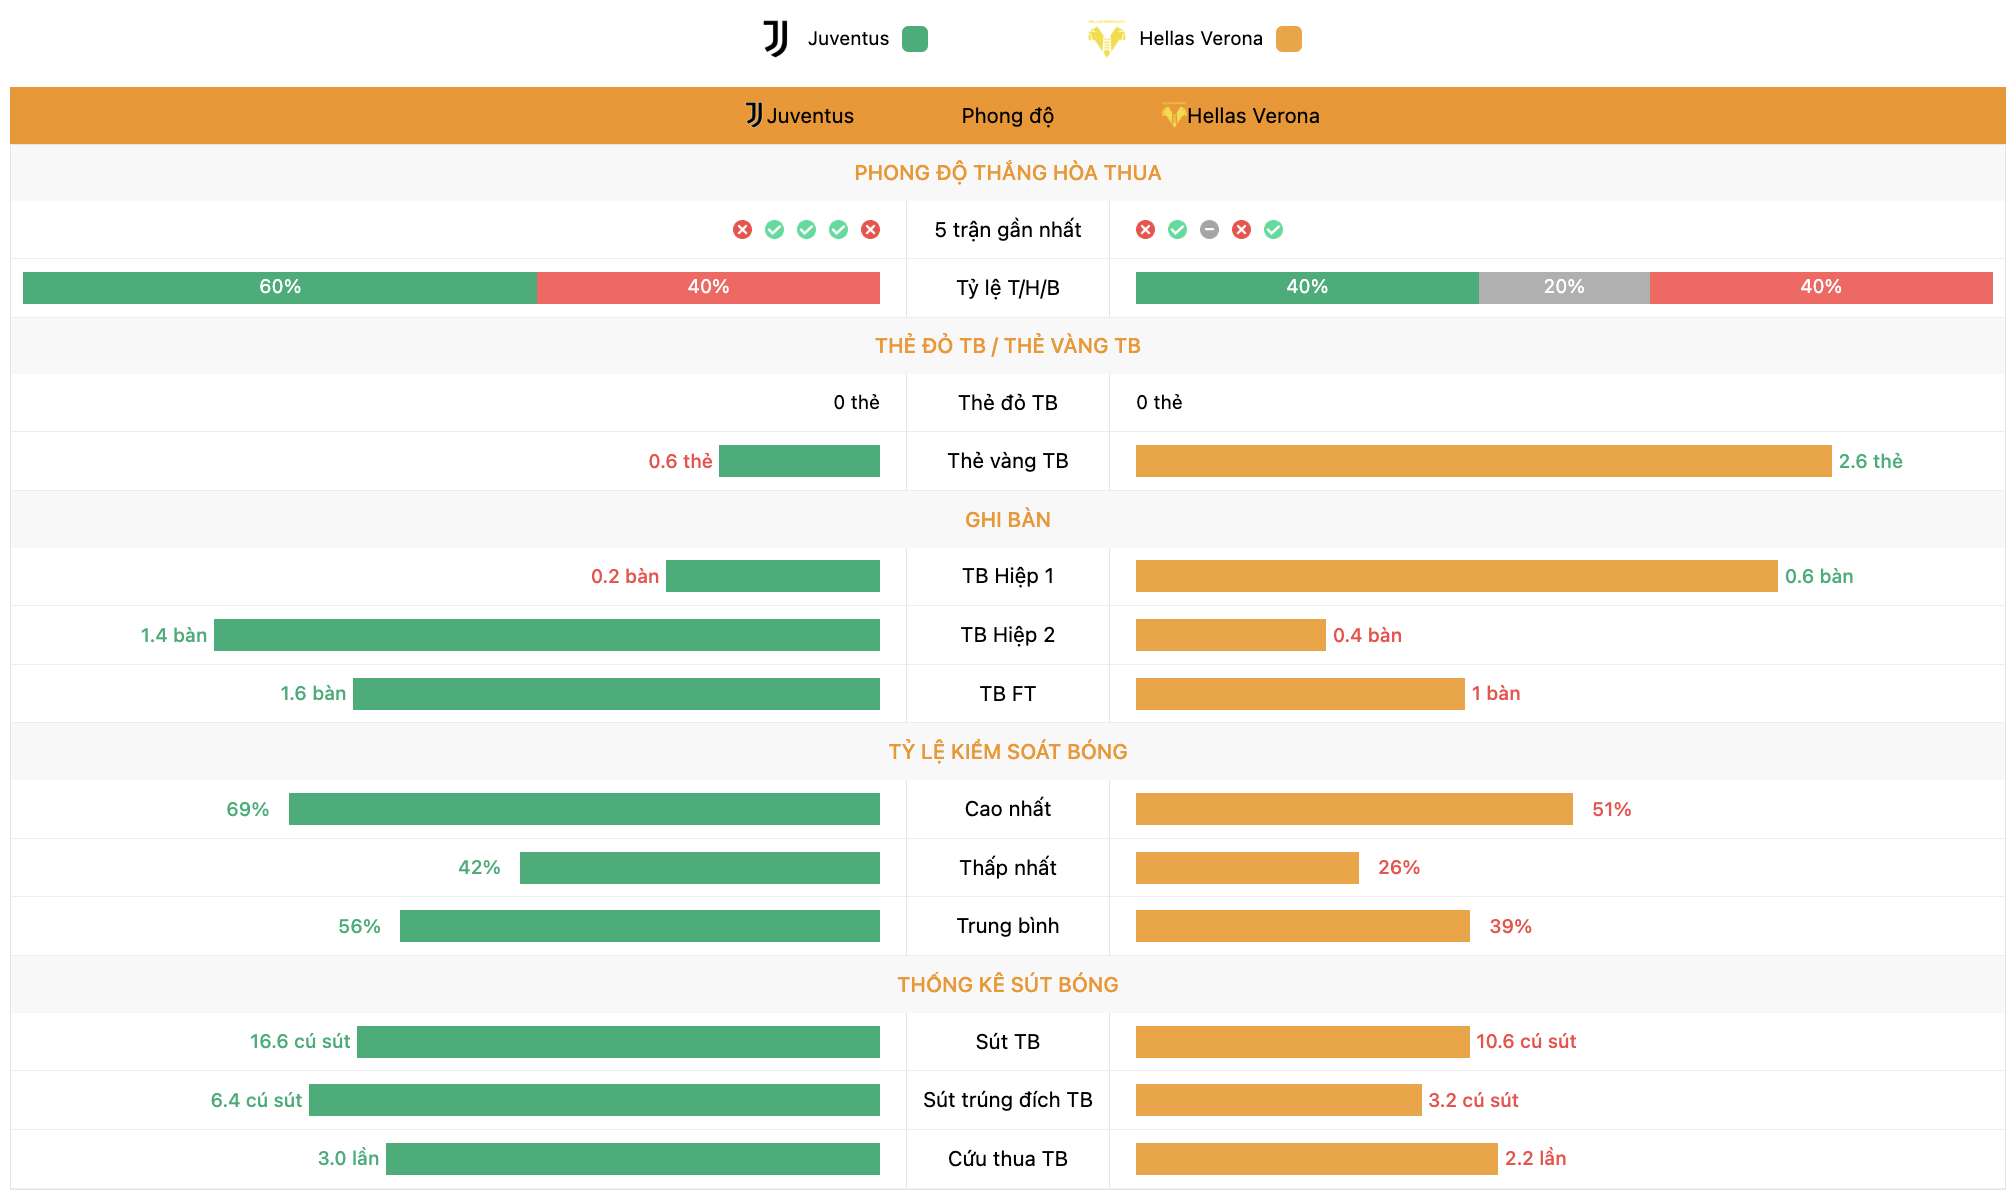Click the Thấp nhất possession label
Image resolution: width=2016 pixels, height=1202 pixels.
click(1008, 868)
